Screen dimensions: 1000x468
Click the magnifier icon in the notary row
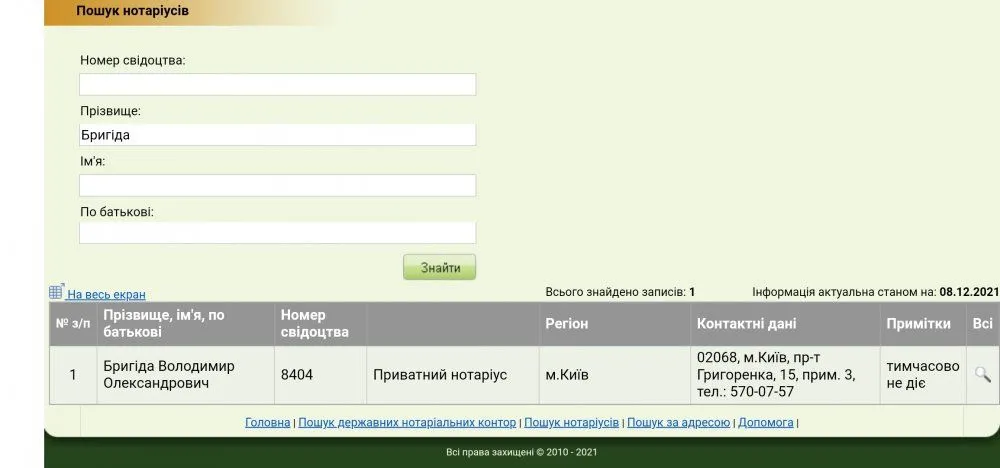[x=982, y=374]
